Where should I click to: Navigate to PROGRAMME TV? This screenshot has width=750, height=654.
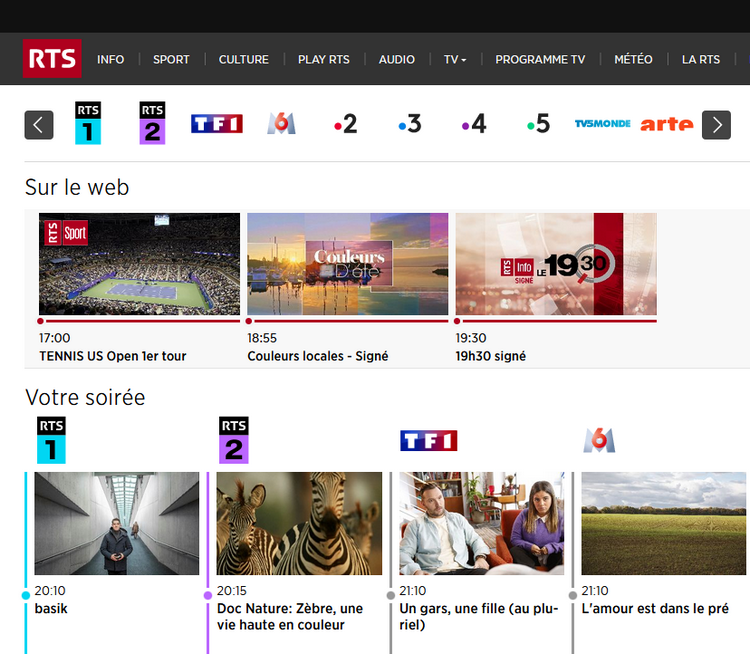(x=540, y=59)
